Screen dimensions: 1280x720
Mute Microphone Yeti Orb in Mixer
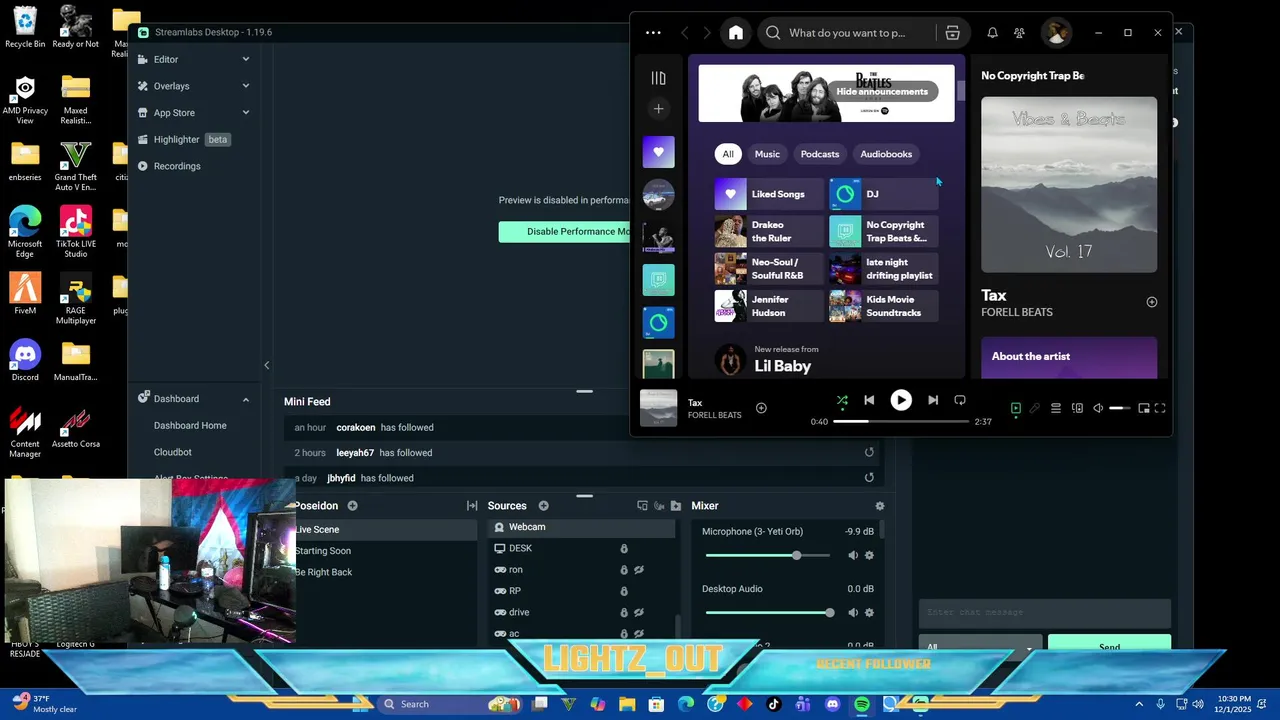tap(853, 555)
